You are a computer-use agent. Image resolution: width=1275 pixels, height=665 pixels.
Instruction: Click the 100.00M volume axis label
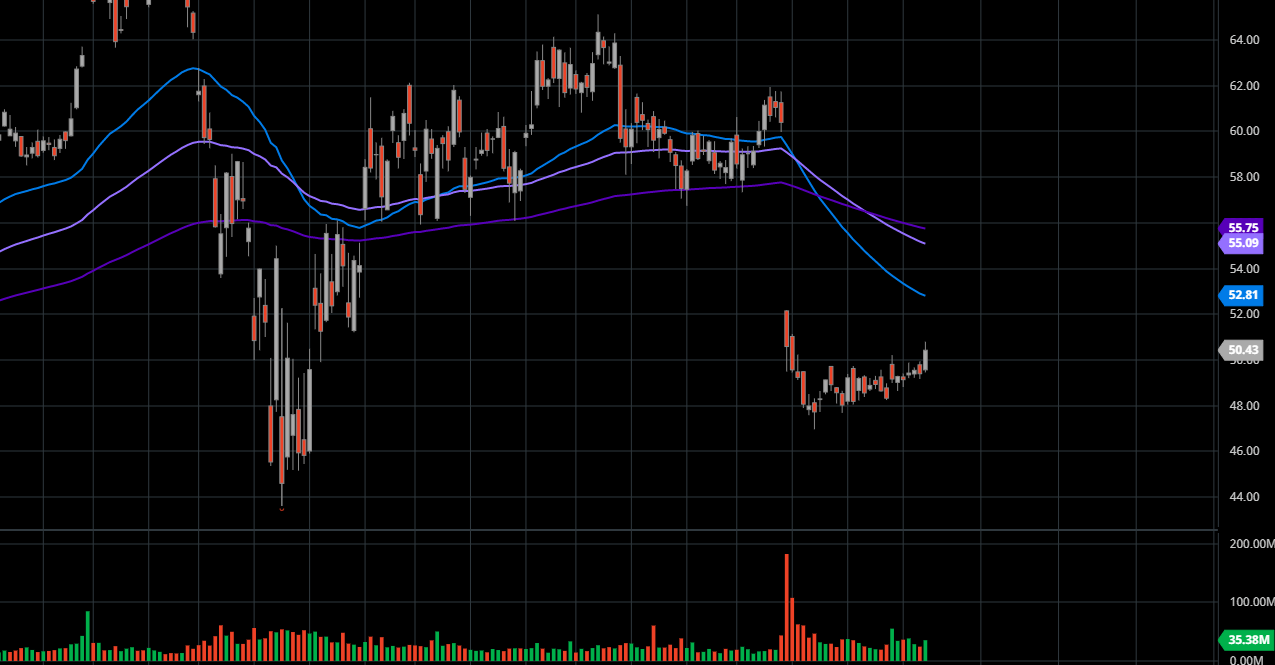(x=1251, y=602)
